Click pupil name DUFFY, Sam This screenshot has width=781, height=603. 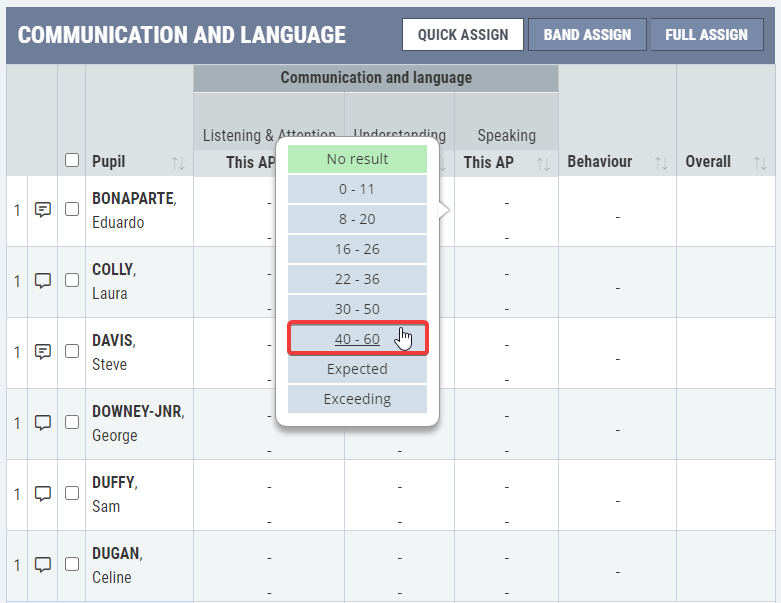tap(115, 494)
